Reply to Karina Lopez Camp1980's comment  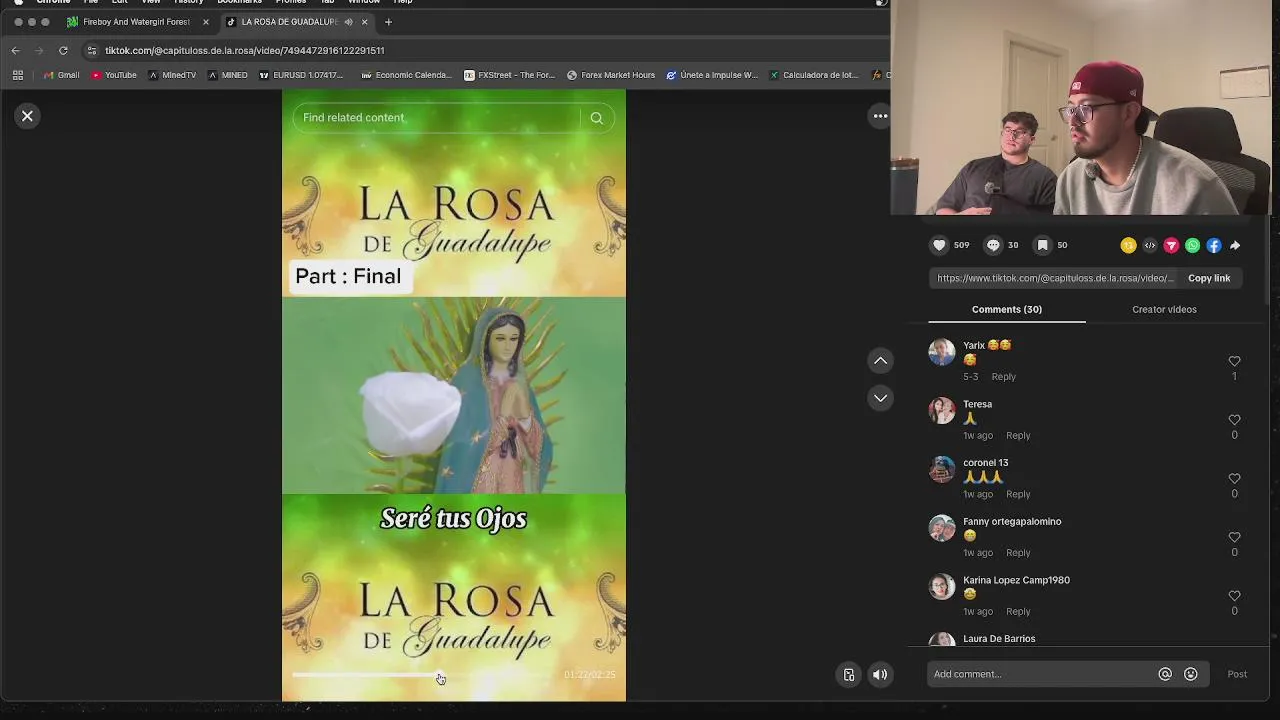(1018, 611)
